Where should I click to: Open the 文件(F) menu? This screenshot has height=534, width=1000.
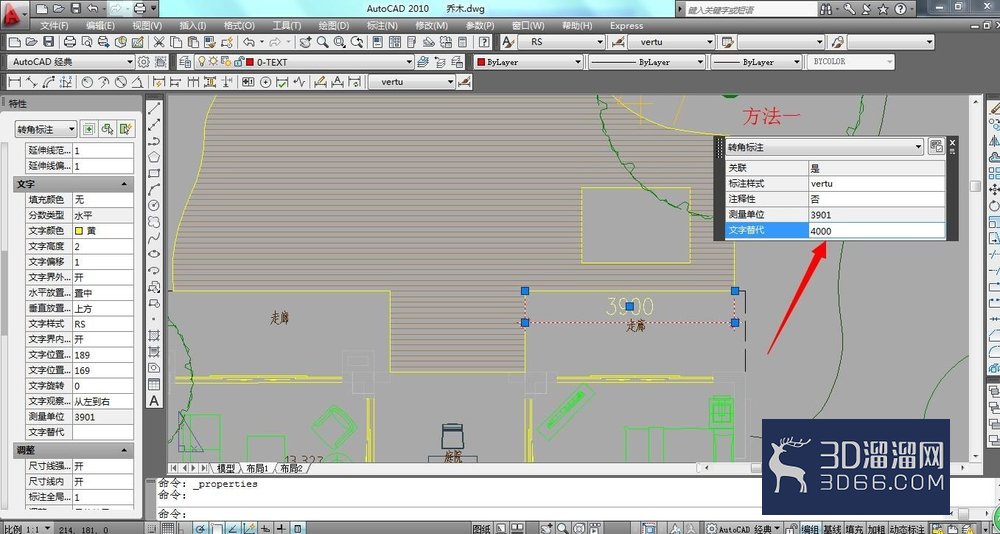point(54,26)
